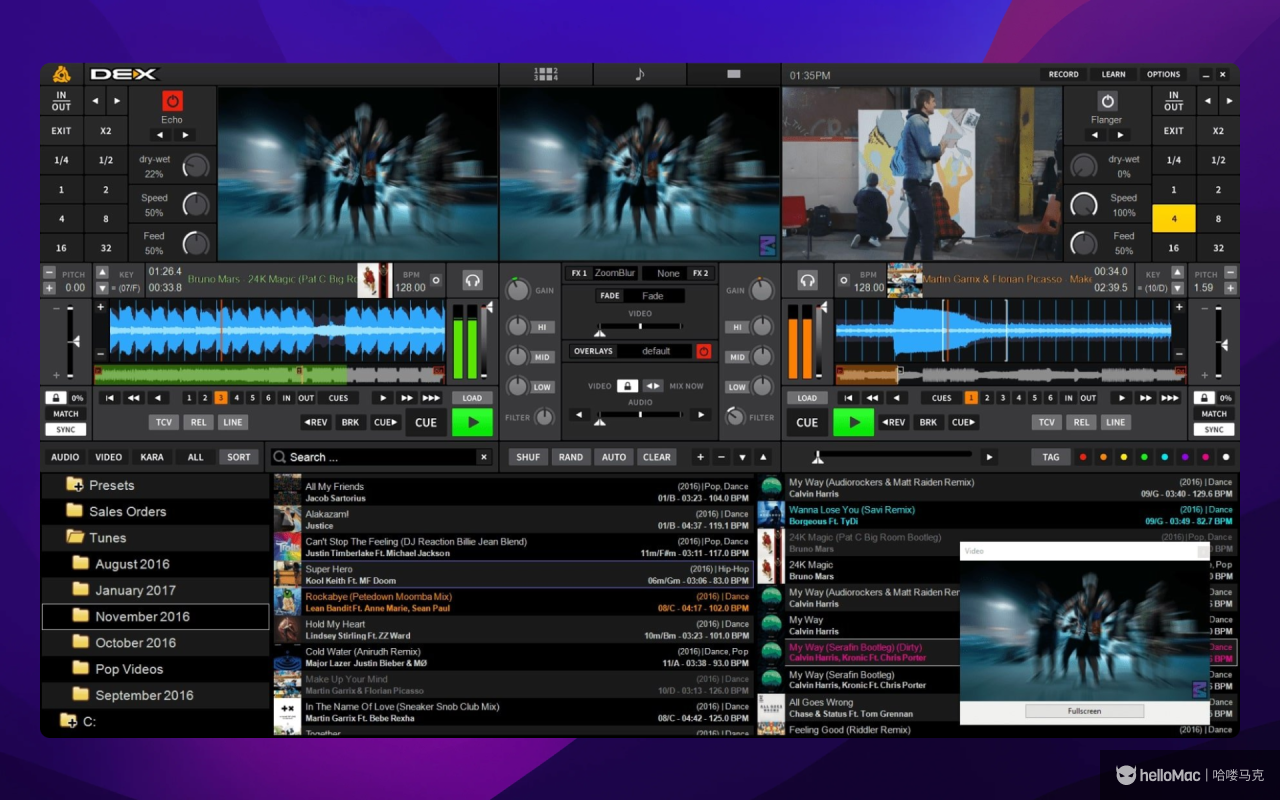Open the OPTIONS menu in the top bar

pyautogui.click(x=1163, y=74)
